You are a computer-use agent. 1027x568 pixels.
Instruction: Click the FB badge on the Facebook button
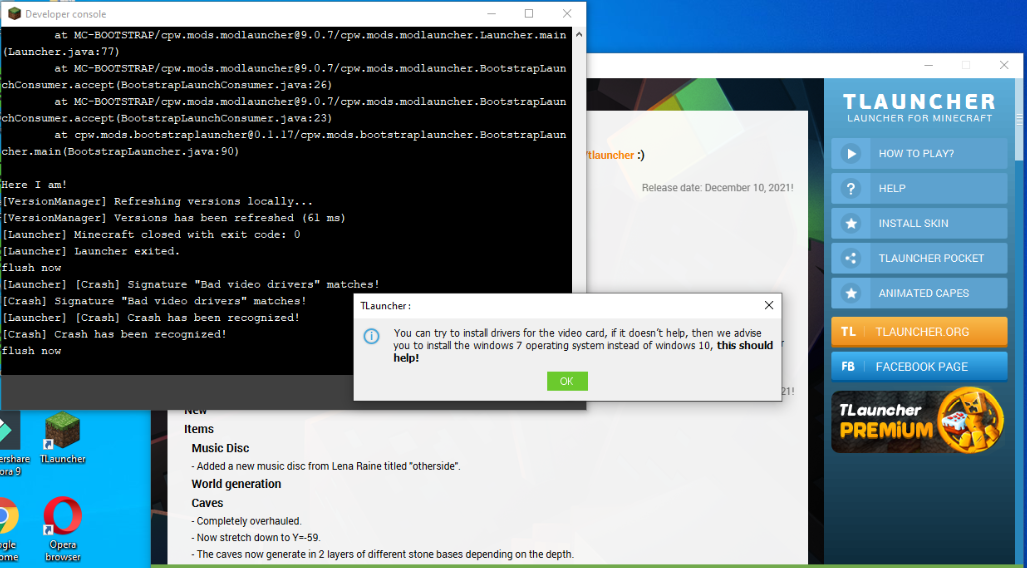[848, 366]
